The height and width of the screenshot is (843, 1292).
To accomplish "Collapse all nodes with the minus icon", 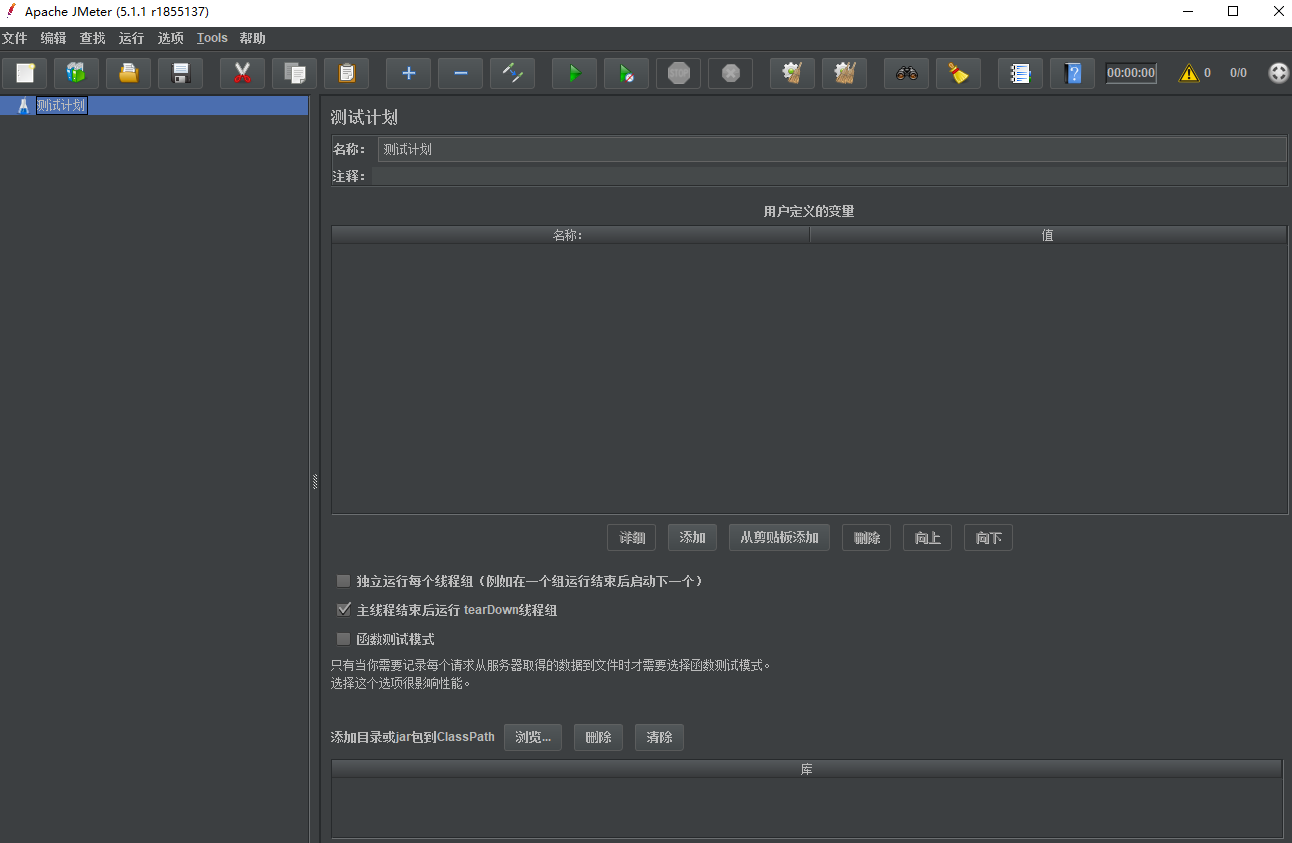I will (460, 73).
